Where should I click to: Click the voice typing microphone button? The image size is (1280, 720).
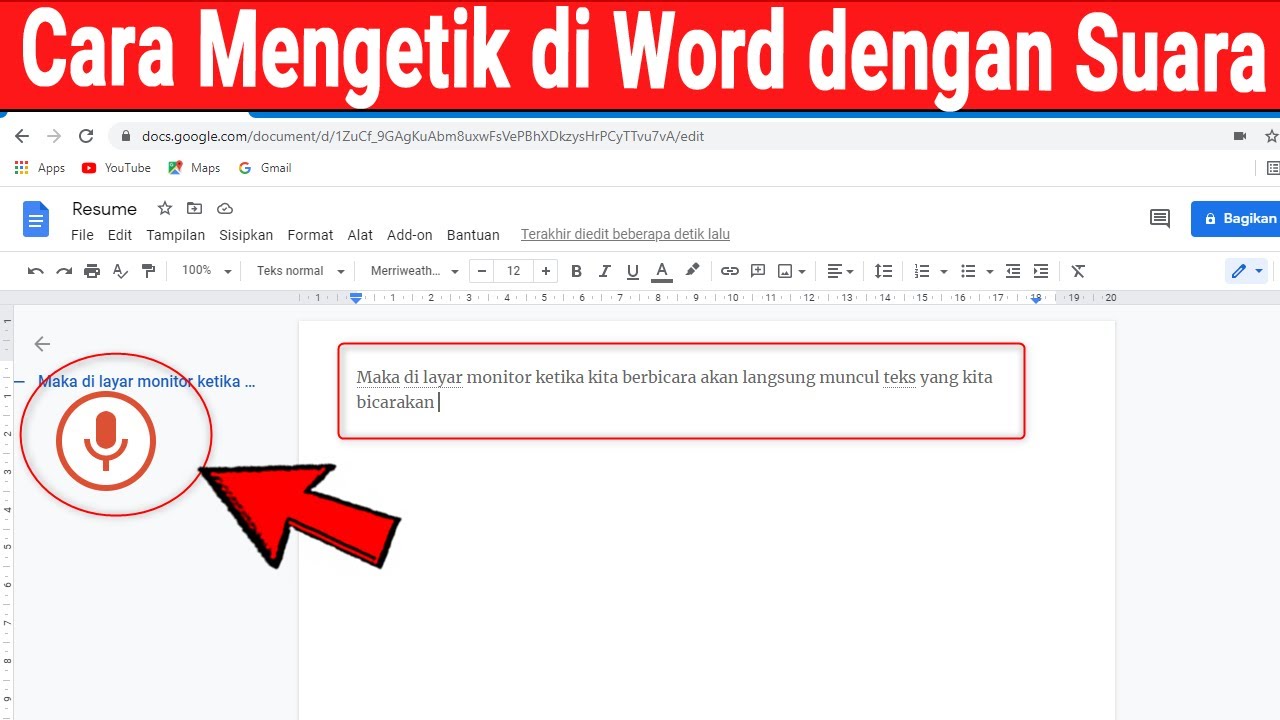point(106,439)
